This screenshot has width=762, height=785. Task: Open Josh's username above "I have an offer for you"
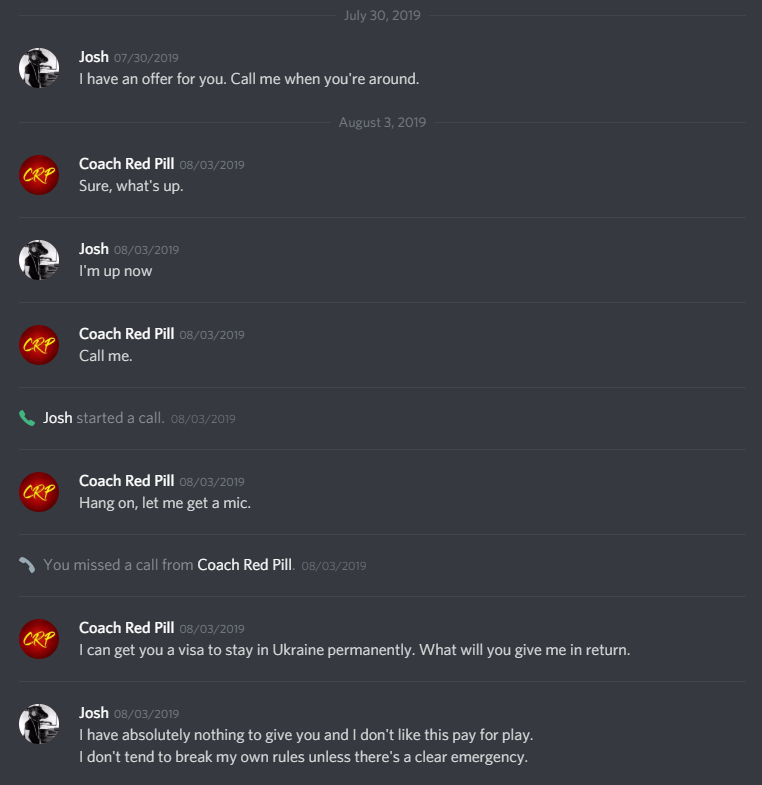(94, 57)
